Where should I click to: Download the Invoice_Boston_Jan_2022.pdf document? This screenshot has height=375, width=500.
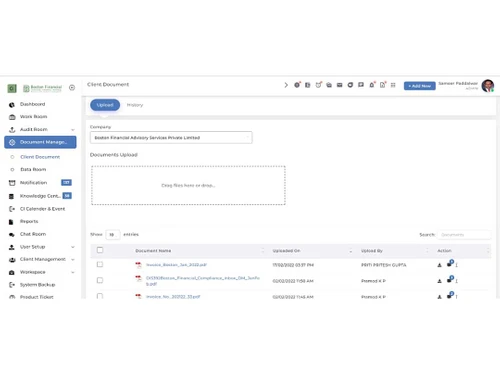point(439,265)
